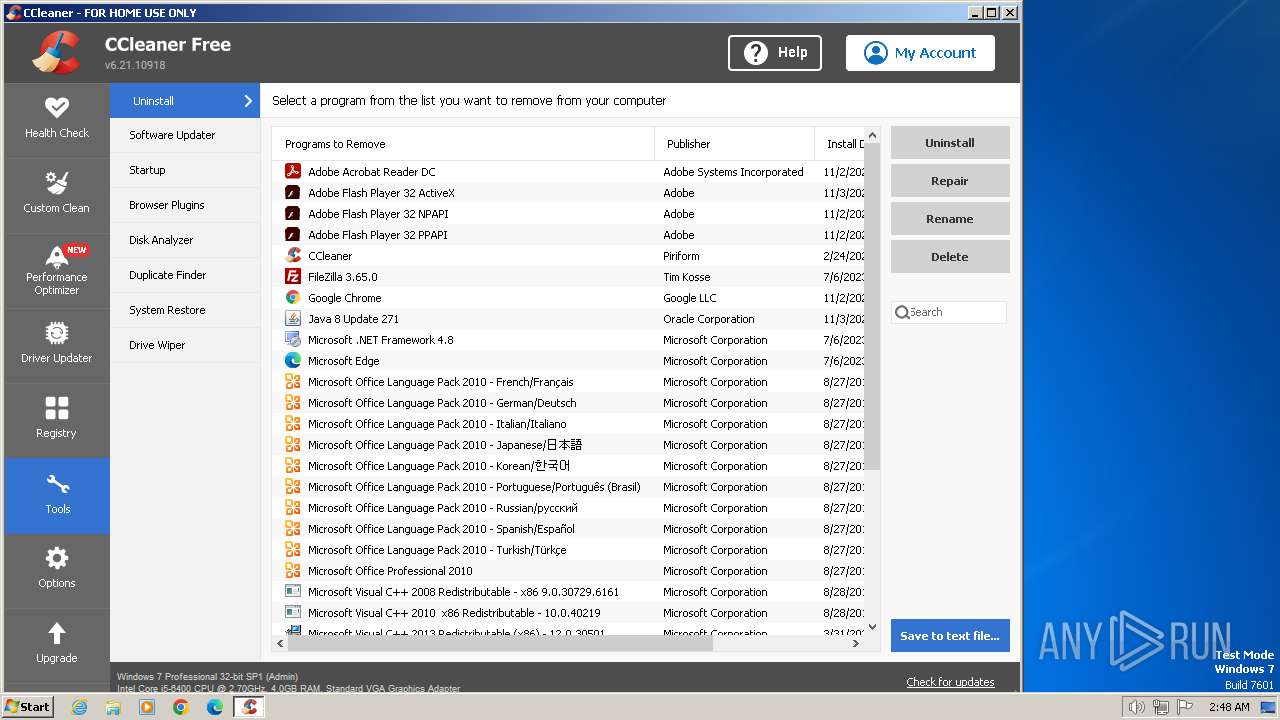Select Visual C++ 2010 x86 Redistributable row
Image resolution: width=1280 pixels, height=720 pixels.
(x=568, y=612)
